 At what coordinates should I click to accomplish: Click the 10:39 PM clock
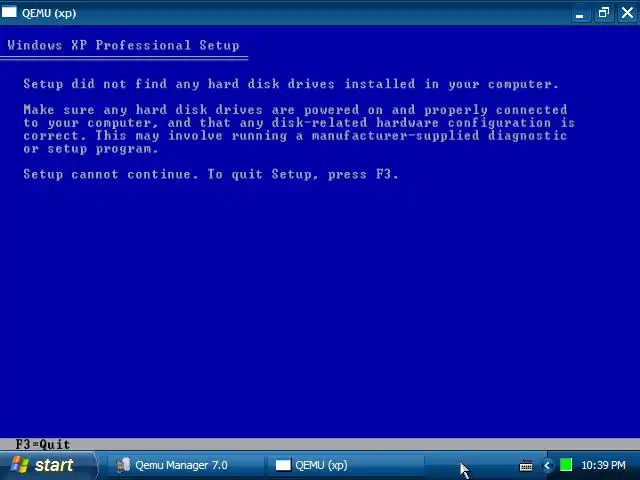coord(603,465)
